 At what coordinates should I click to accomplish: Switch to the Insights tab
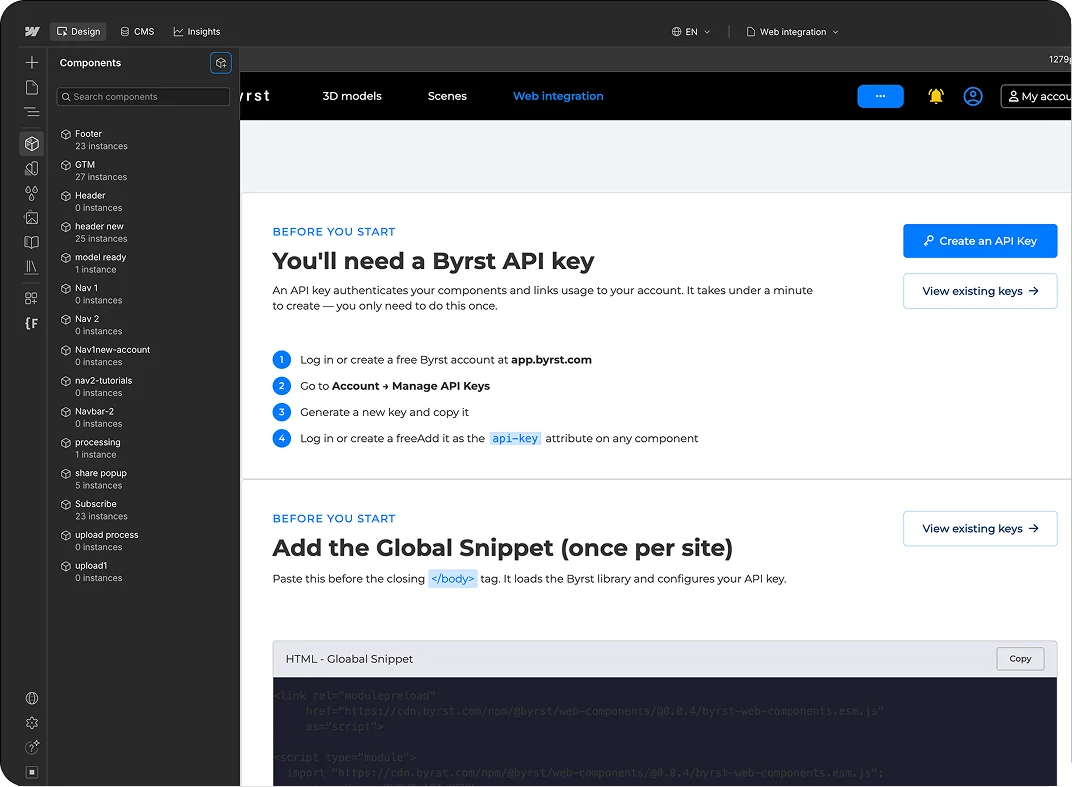pos(197,31)
